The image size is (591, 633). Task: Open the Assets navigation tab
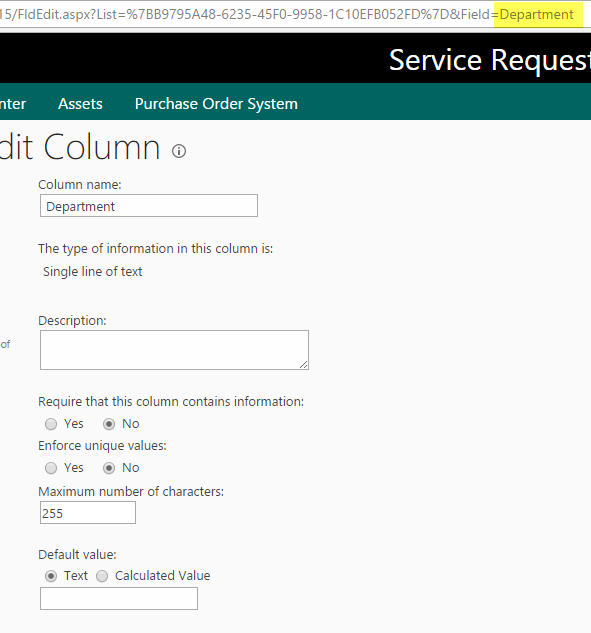[x=80, y=104]
